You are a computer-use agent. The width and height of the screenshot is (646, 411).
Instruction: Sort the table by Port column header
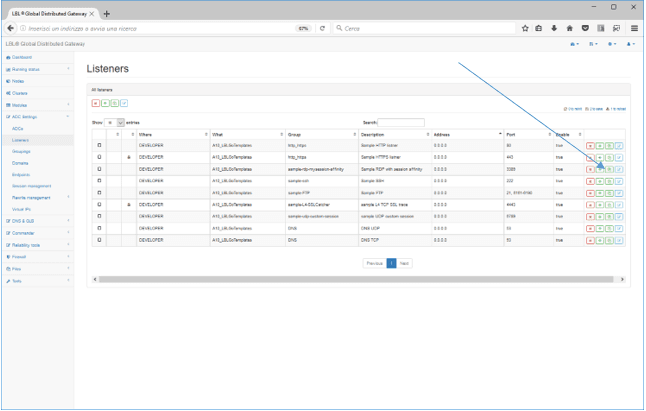528,134
